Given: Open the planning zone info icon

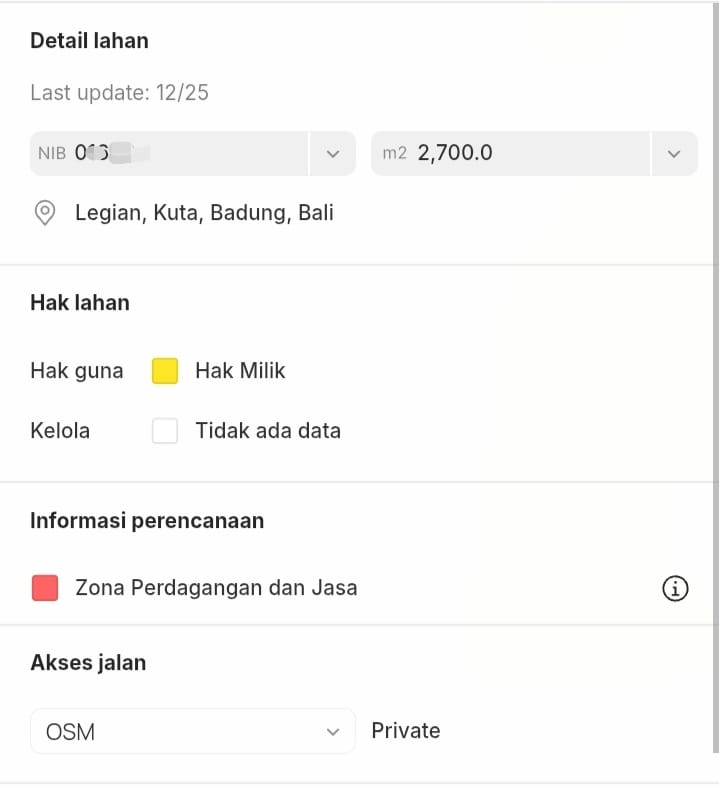Looking at the screenshot, I should pos(676,589).
